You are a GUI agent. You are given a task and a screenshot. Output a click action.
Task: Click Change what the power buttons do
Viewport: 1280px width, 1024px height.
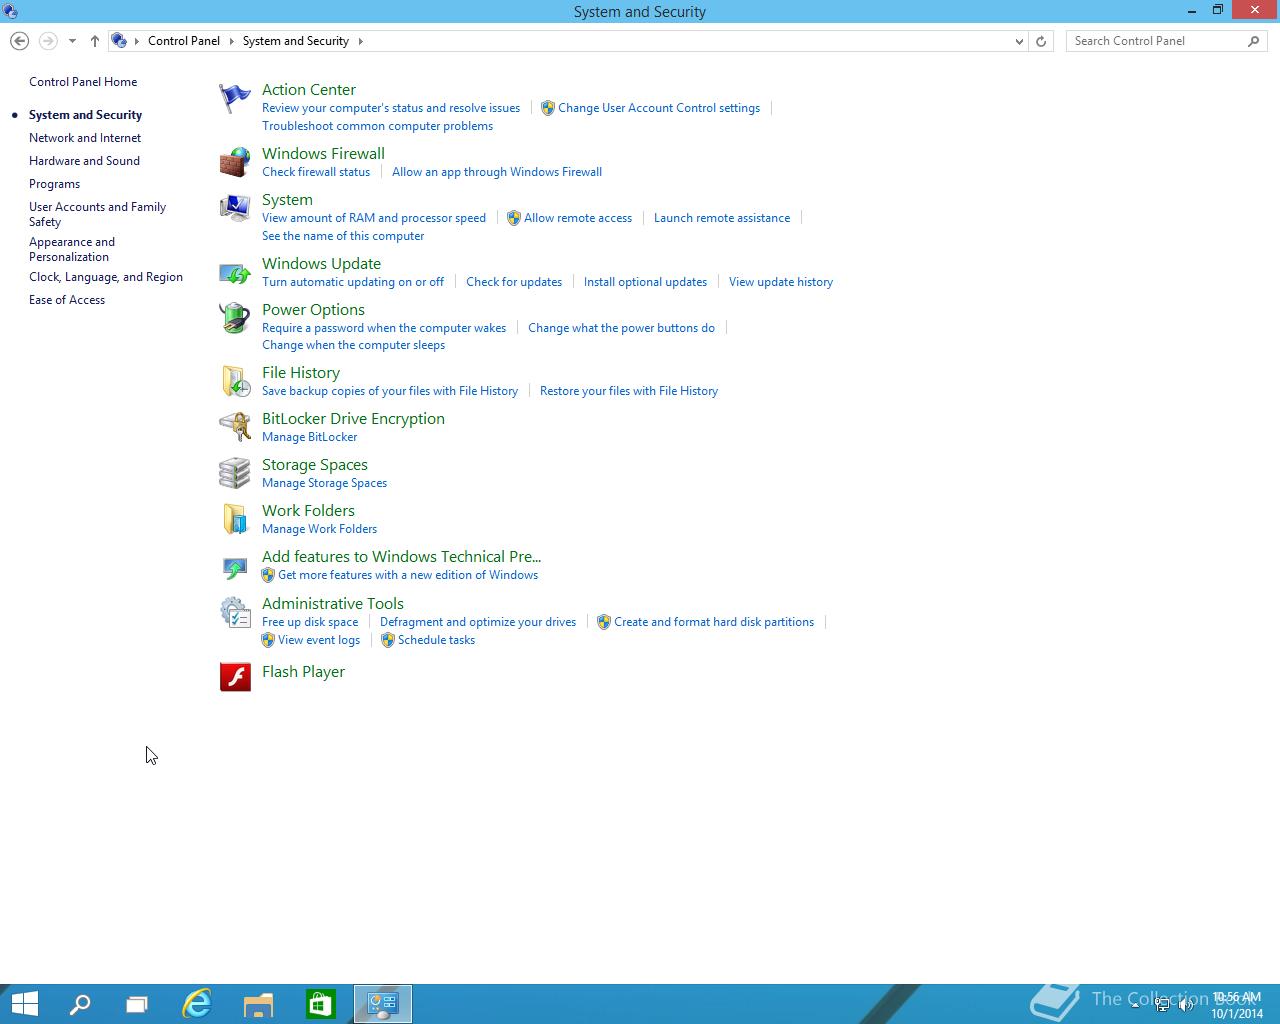[x=621, y=328]
